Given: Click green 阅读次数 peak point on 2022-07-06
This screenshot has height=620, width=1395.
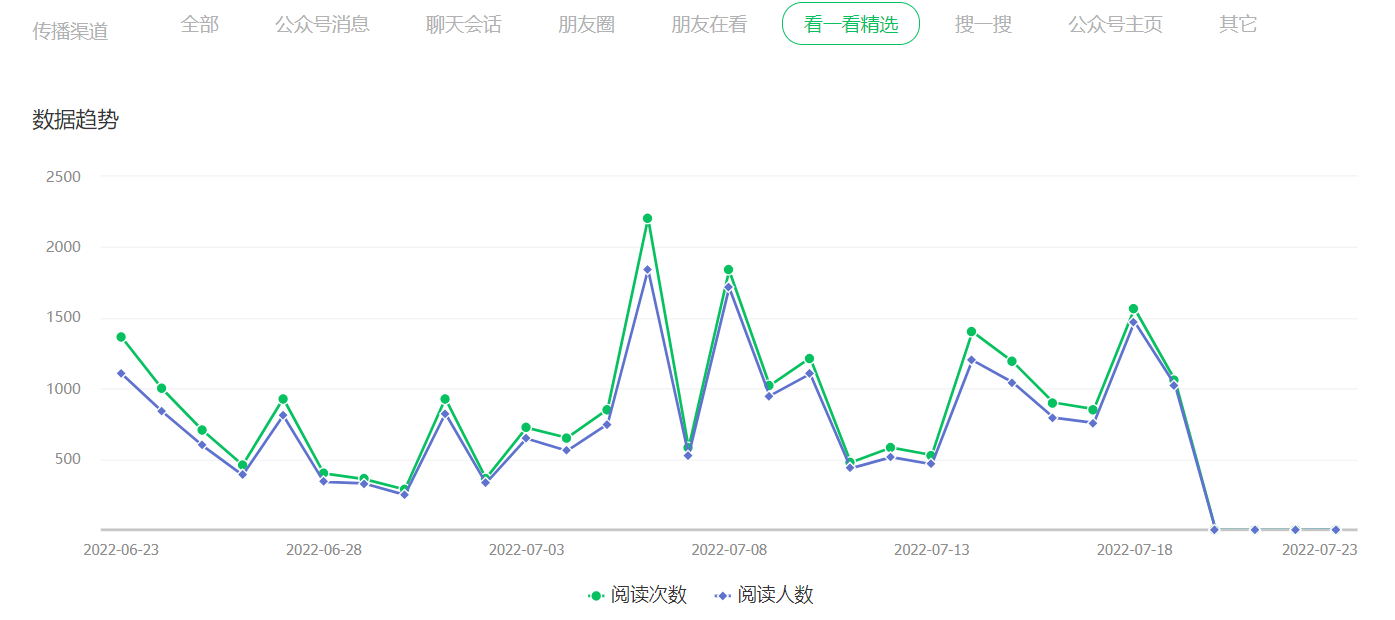Looking at the screenshot, I should 647,218.
